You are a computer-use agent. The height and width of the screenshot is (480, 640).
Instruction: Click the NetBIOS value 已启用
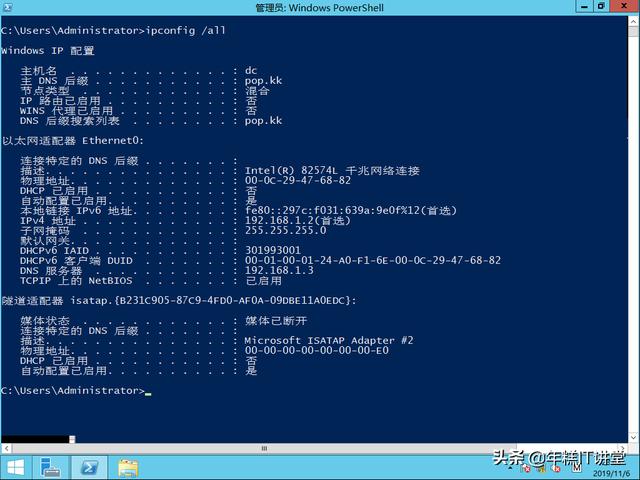point(264,281)
